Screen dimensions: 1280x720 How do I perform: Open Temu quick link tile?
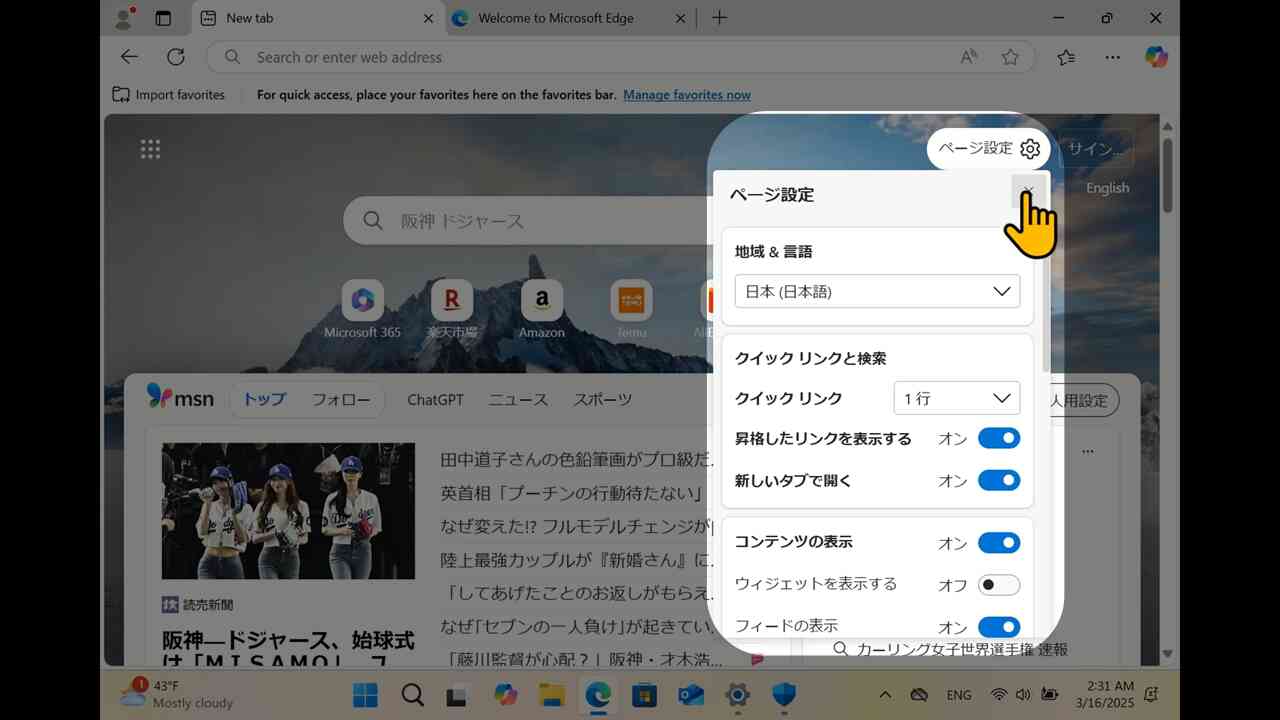click(631, 310)
